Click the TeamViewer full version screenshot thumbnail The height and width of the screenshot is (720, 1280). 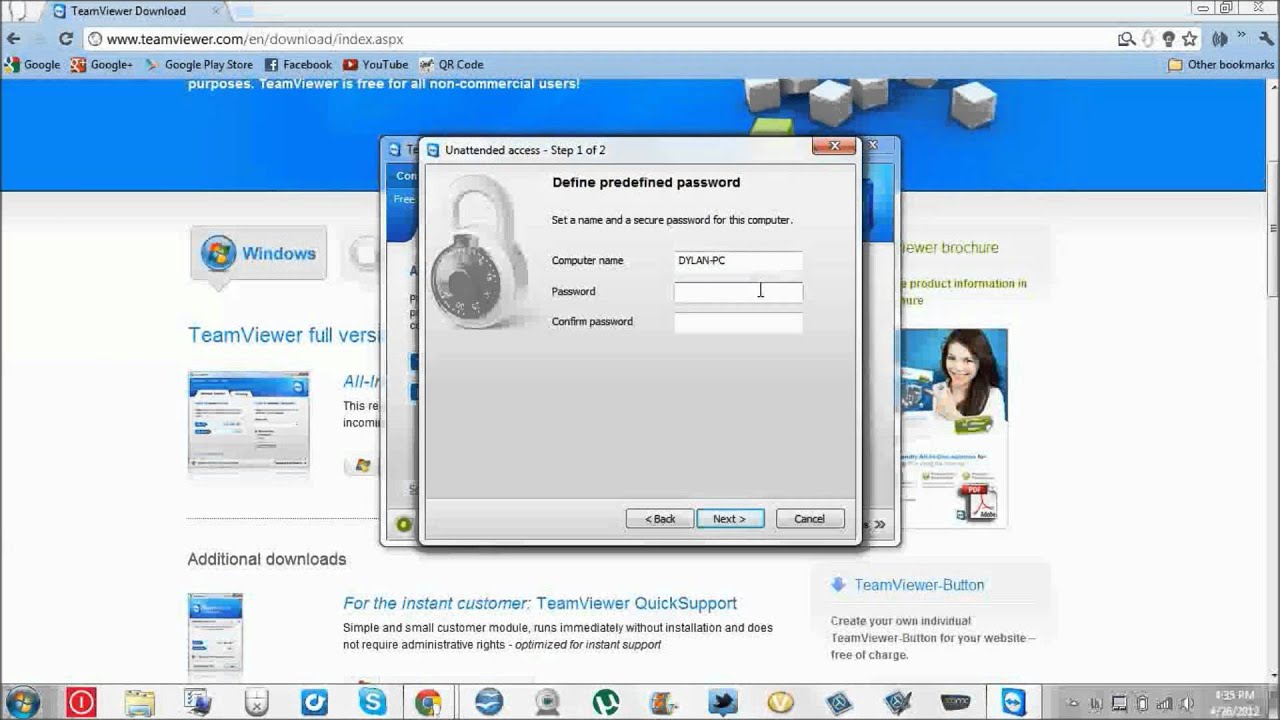pyautogui.click(x=249, y=420)
